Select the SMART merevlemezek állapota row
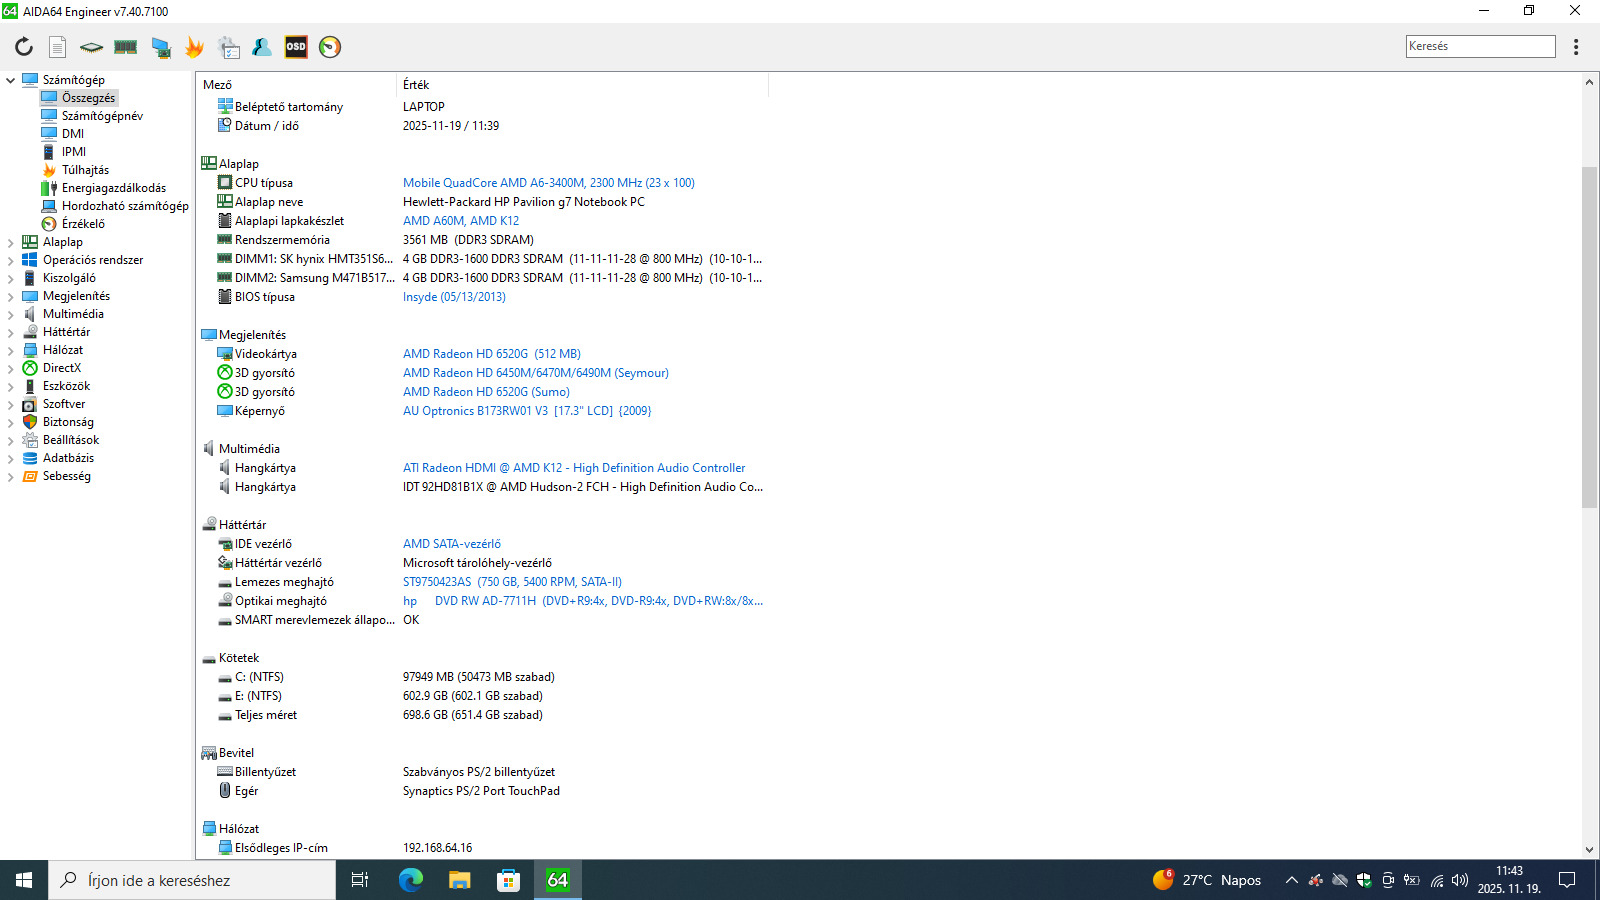 tap(483, 620)
